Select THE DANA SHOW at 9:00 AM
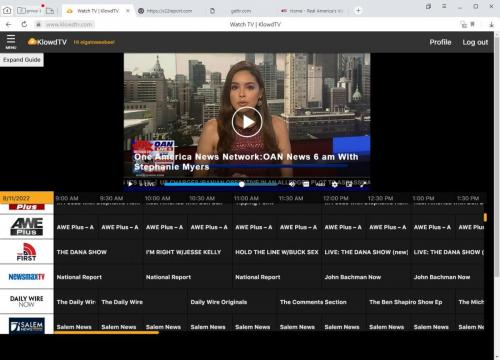 coord(99,252)
